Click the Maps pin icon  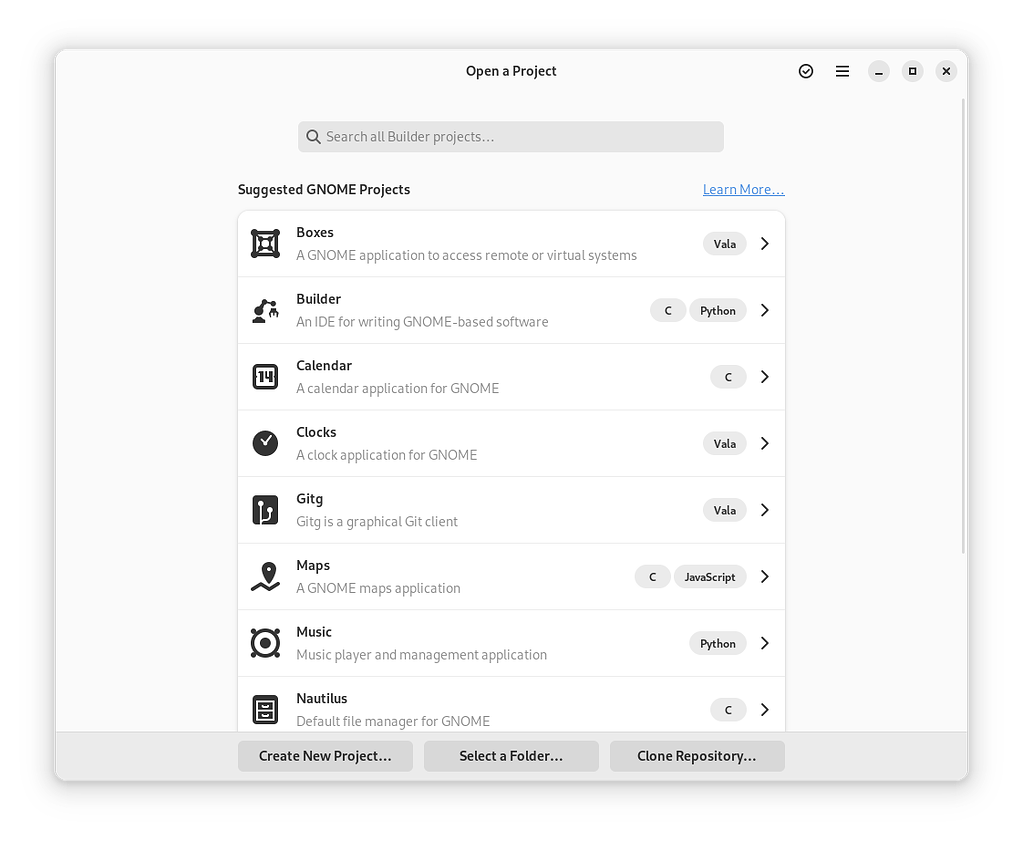pyautogui.click(x=264, y=576)
